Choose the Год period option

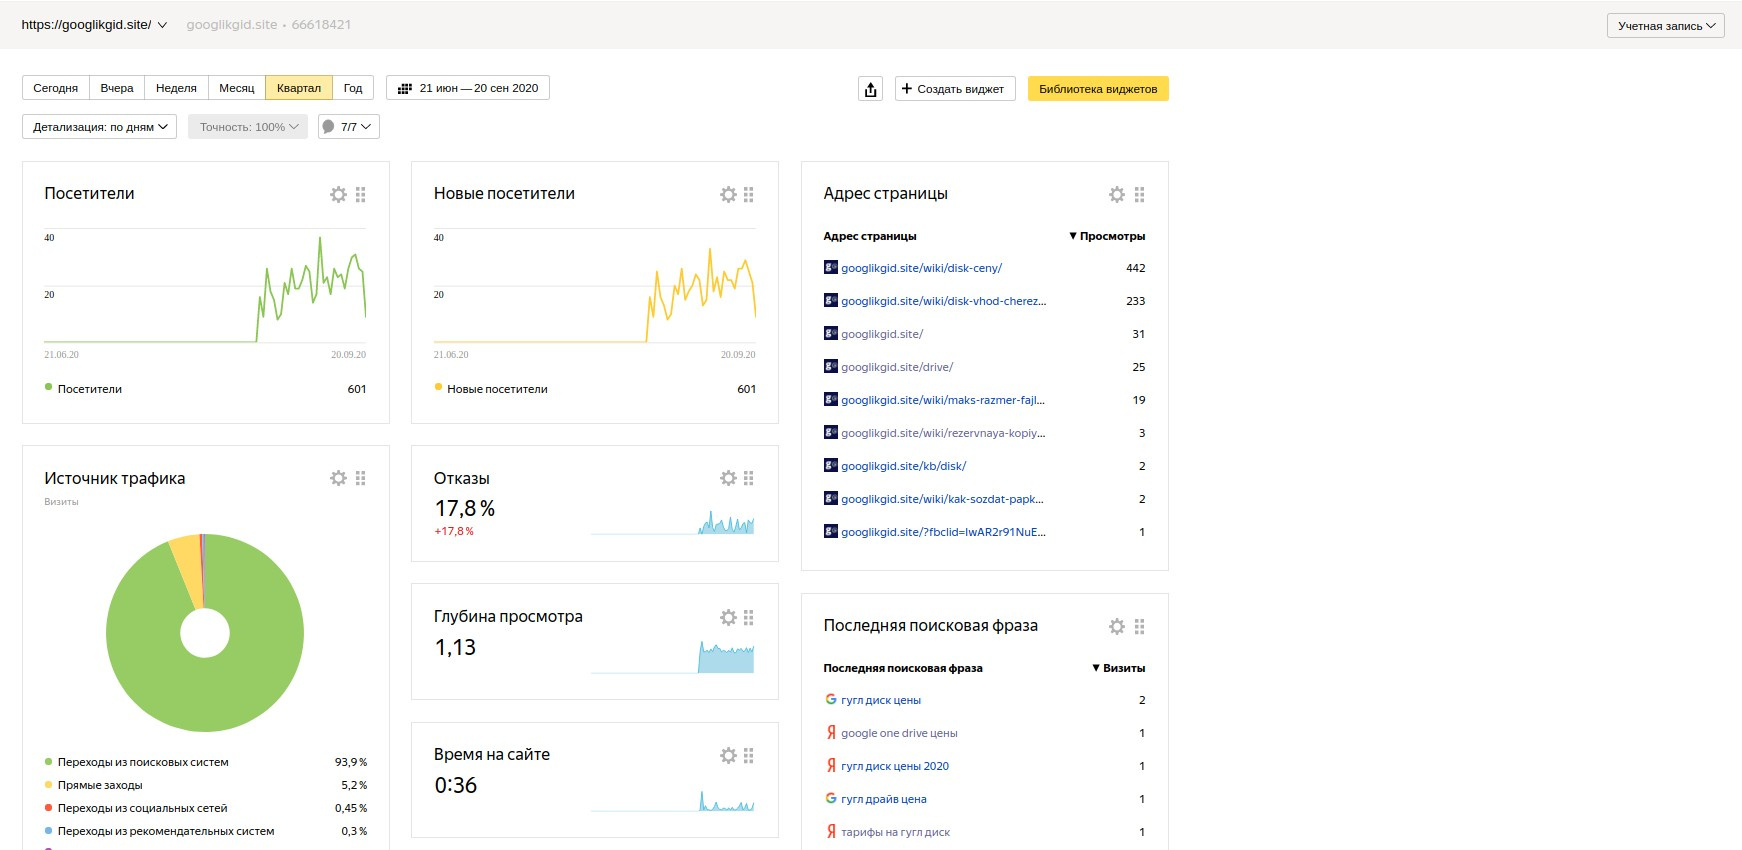353,88
